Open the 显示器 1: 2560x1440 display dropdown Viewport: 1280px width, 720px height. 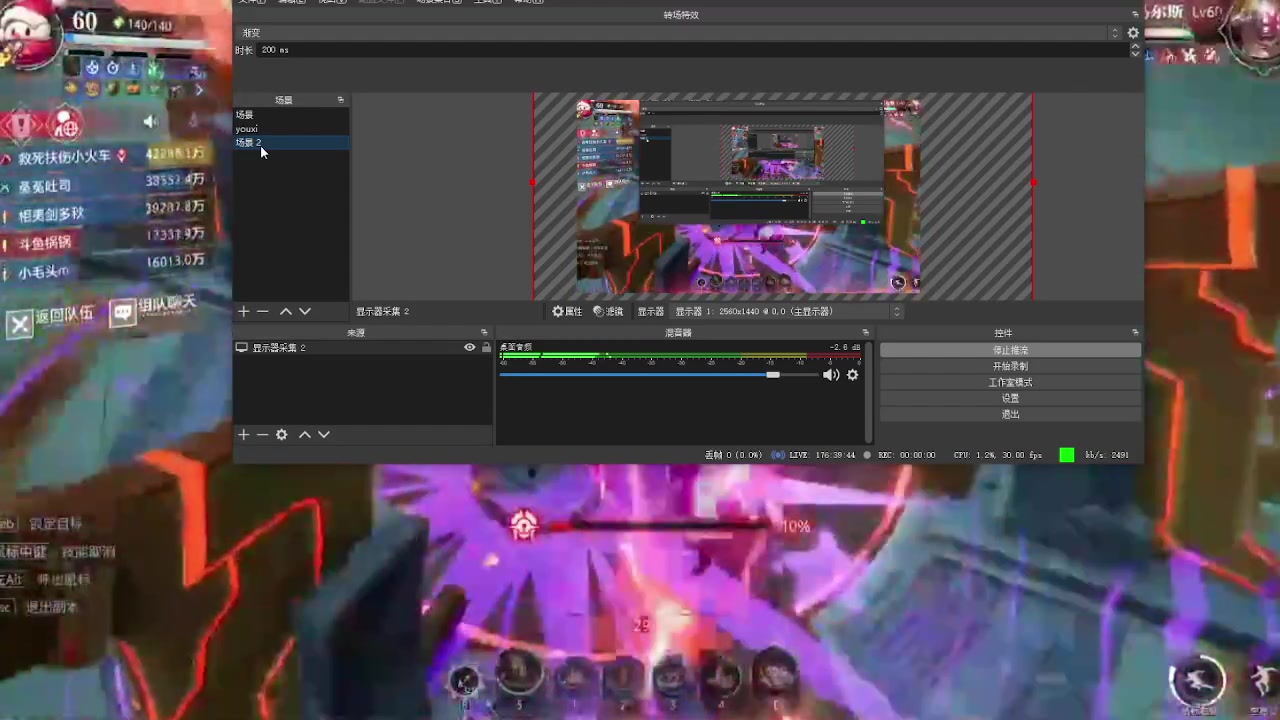click(x=788, y=311)
